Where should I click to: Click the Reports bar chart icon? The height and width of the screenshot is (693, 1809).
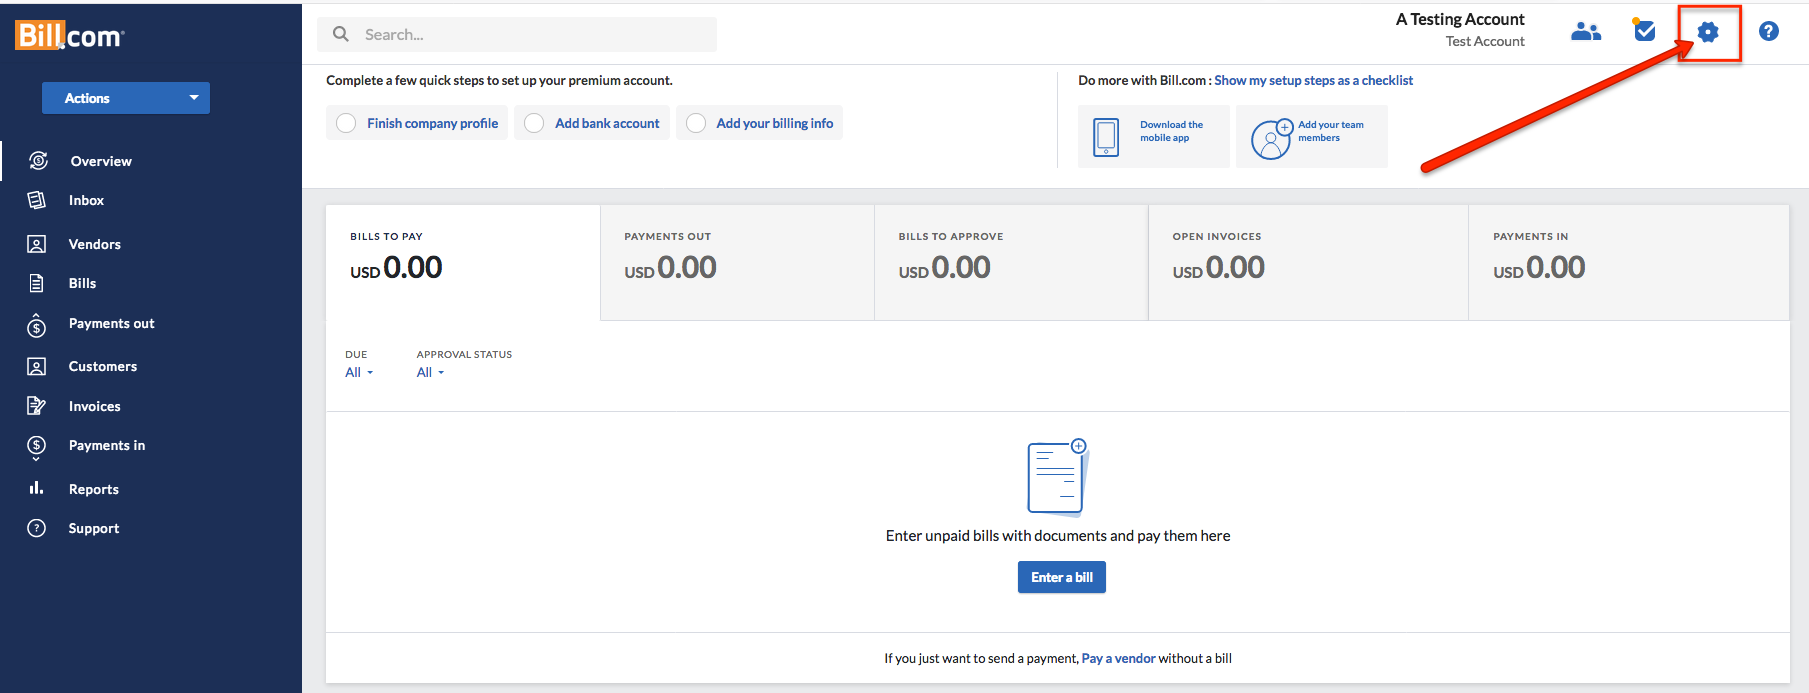coord(37,488)
